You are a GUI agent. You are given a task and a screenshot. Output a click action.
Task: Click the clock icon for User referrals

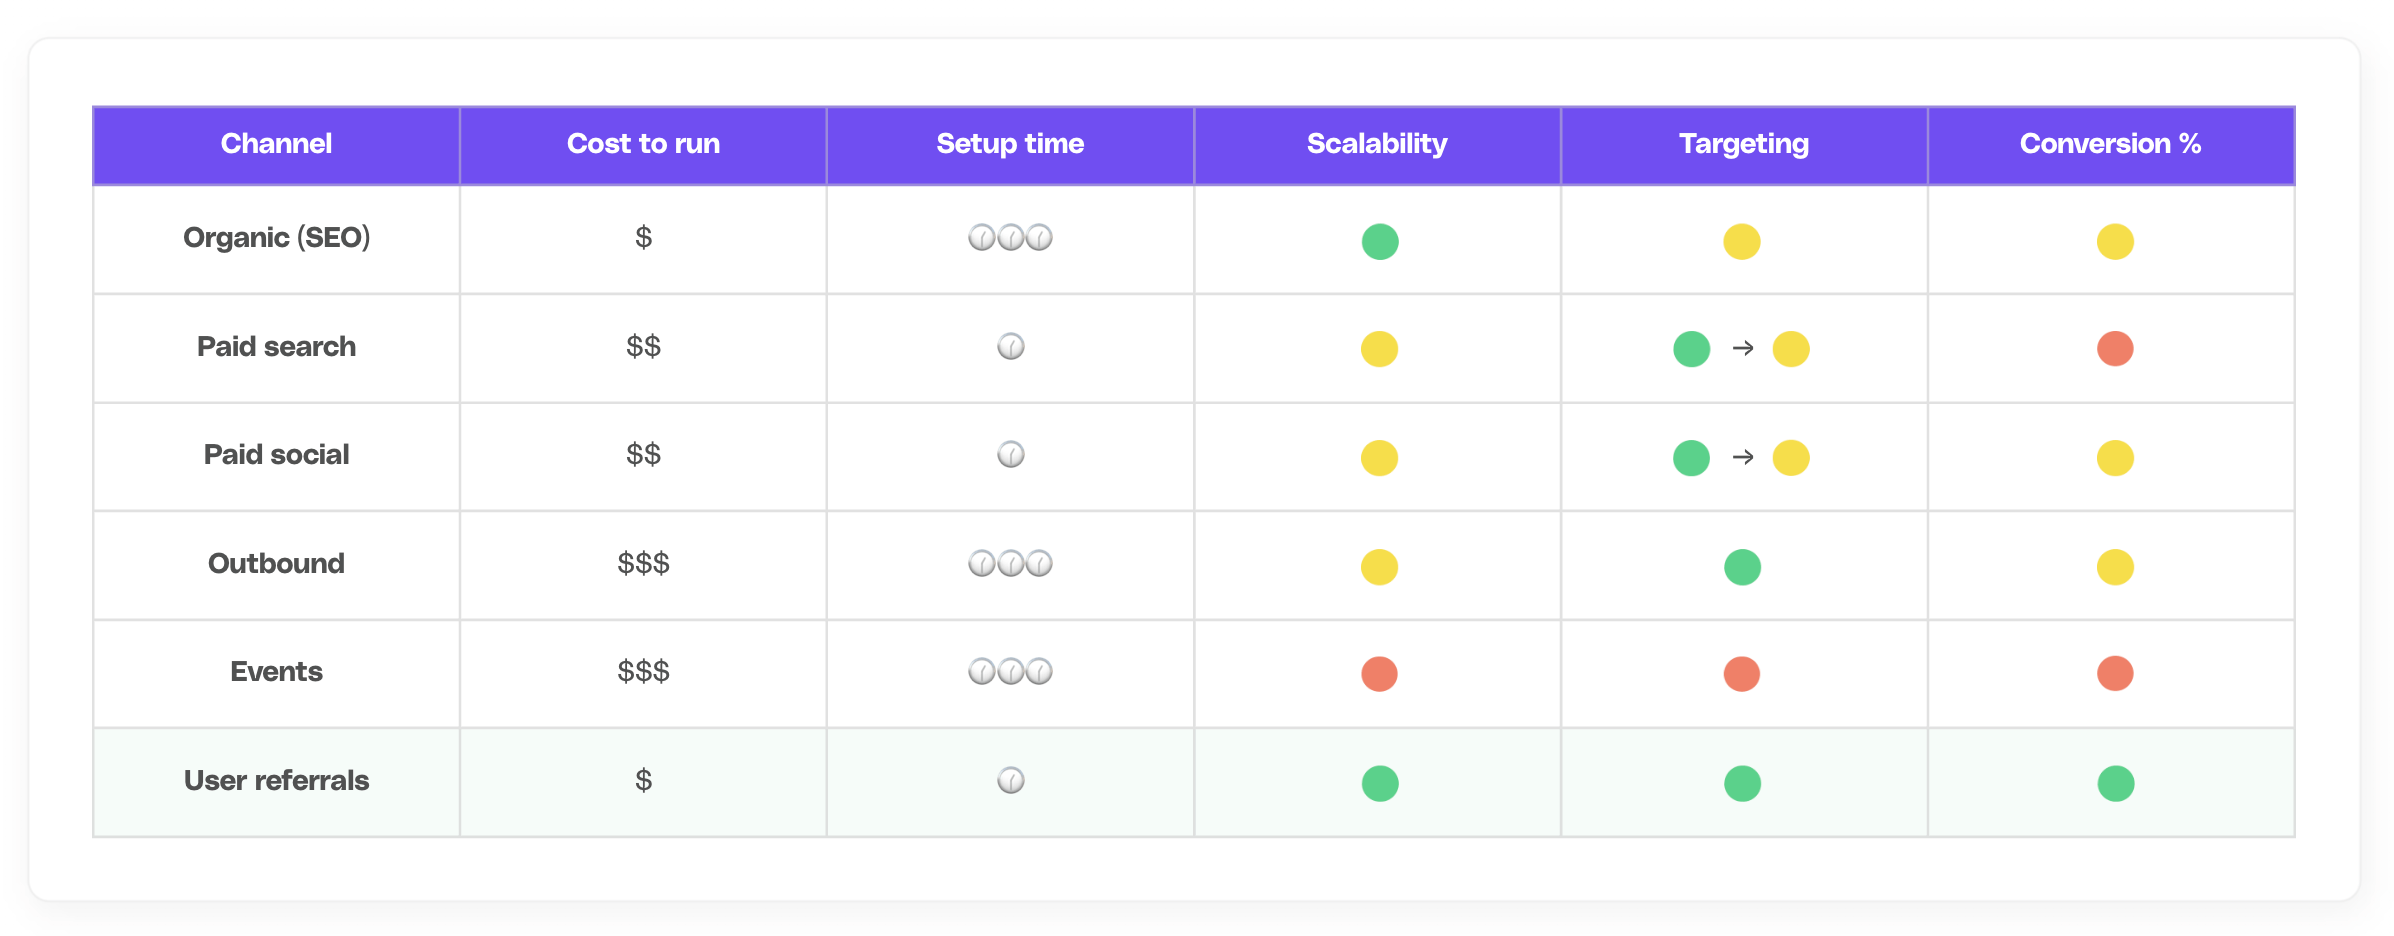tap(1011, 781)
